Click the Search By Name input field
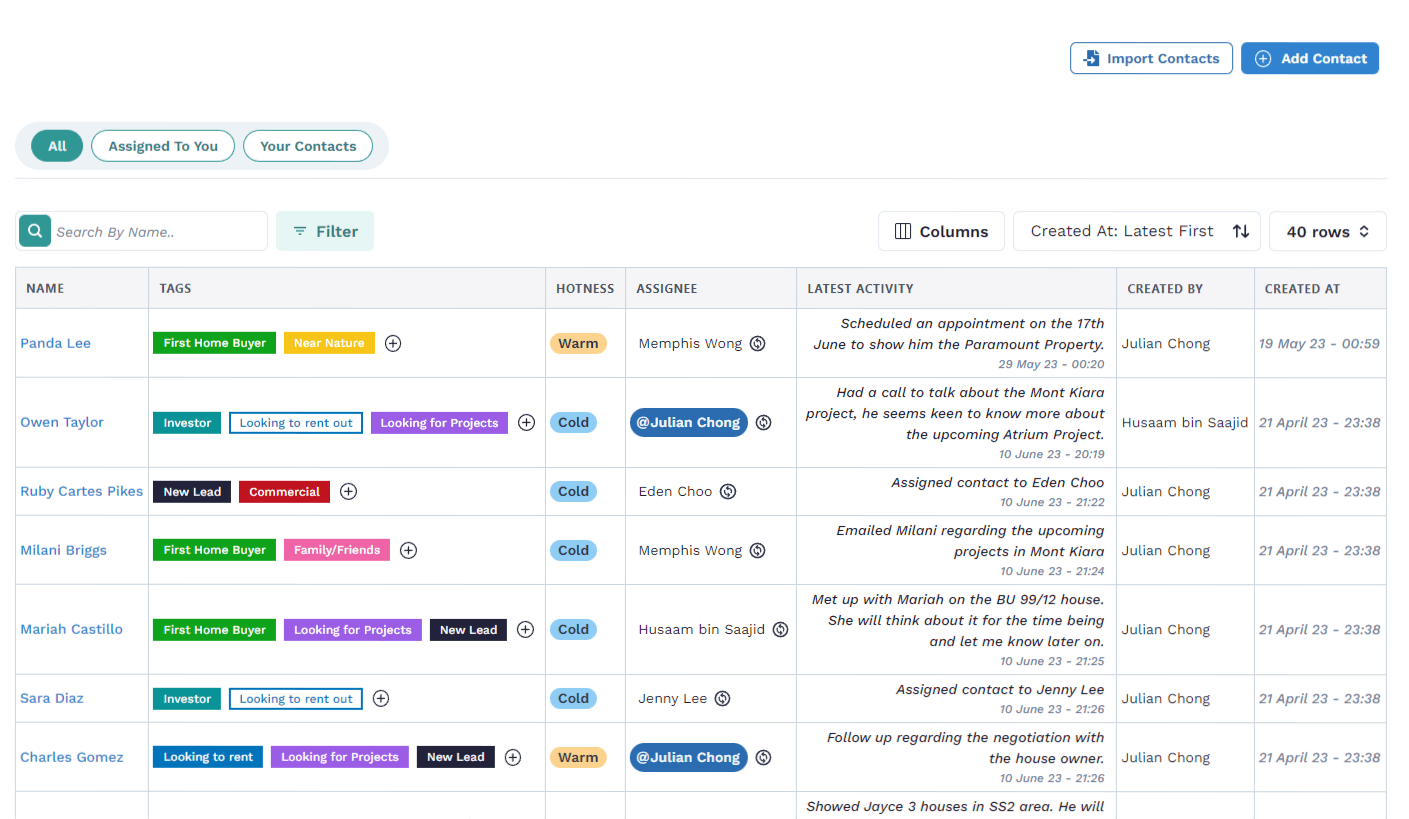The image size is (1409, 819). pos(158,231)
